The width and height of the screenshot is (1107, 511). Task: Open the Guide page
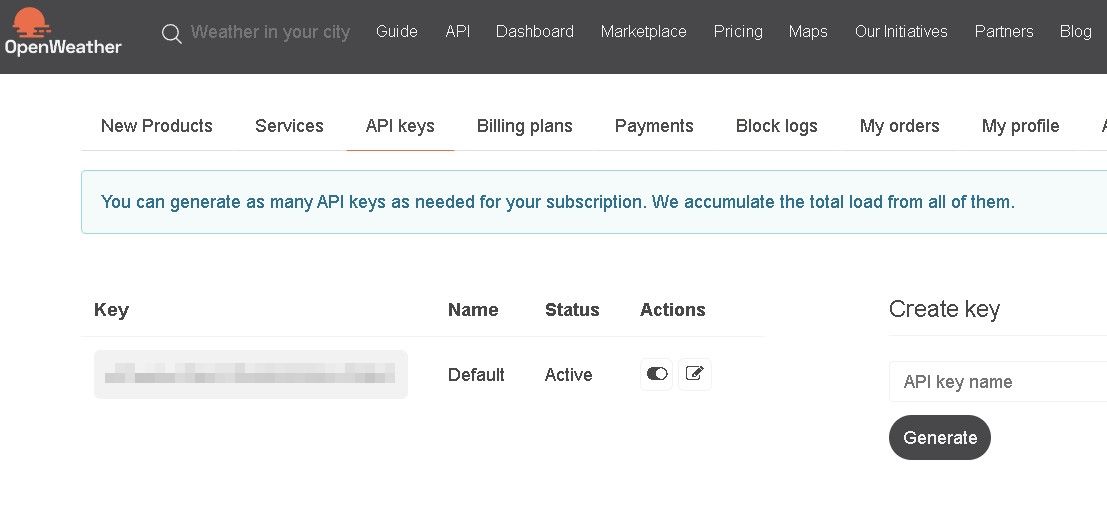coord(396,32)
